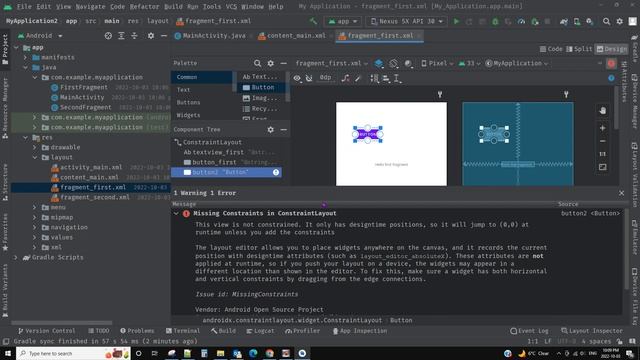
Task: Open the app run configuration dropdown
Action: click(343, 21)
